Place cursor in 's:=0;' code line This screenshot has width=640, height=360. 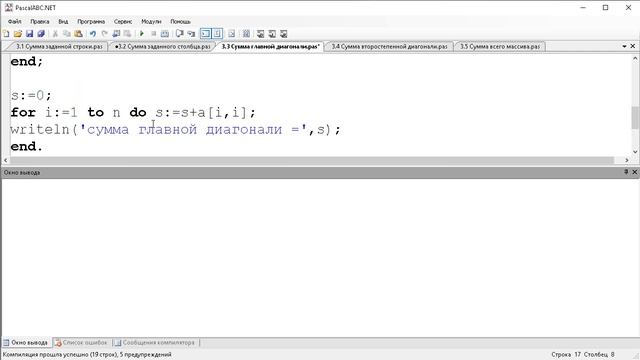tap(31, 96)
